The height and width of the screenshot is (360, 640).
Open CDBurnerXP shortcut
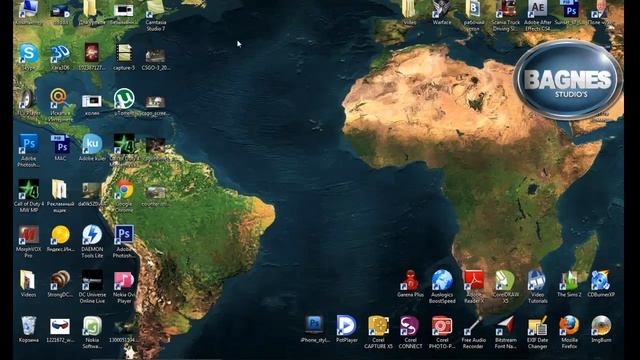point(601,280)
